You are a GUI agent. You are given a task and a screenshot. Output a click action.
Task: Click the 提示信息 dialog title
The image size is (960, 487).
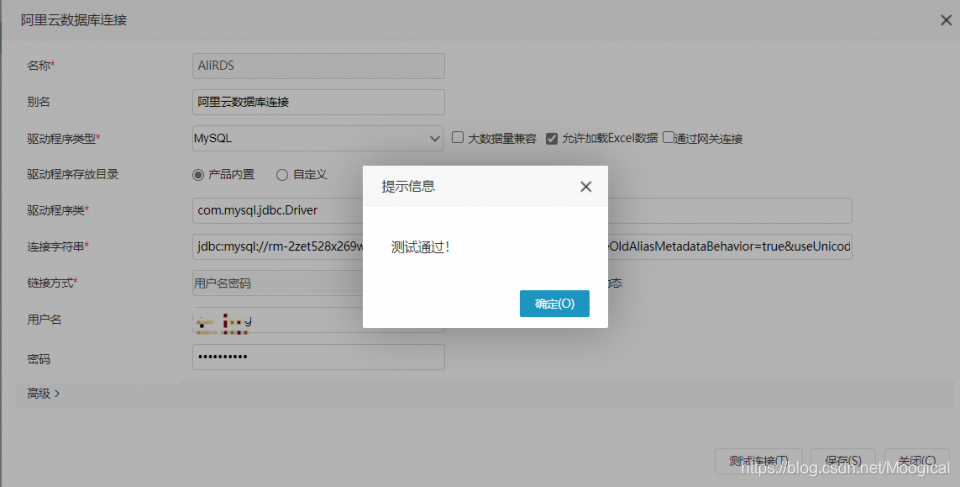click(x=408, y=187)
